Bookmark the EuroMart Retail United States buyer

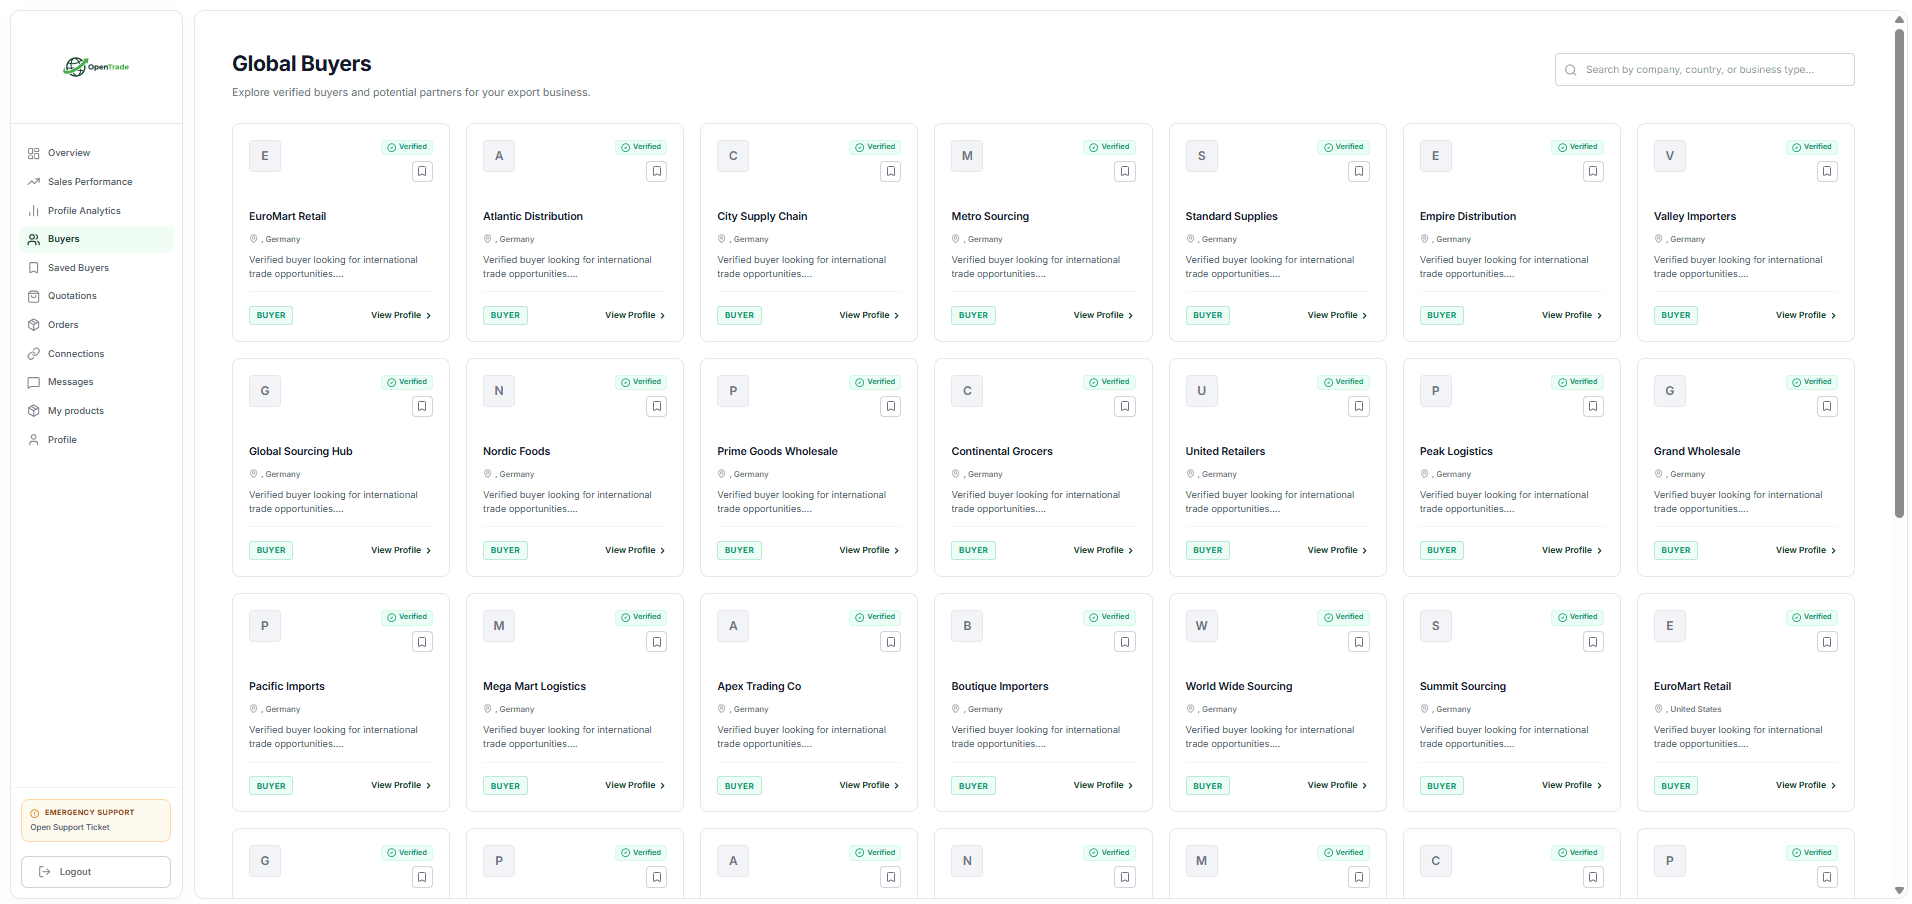click(1827, 642)
